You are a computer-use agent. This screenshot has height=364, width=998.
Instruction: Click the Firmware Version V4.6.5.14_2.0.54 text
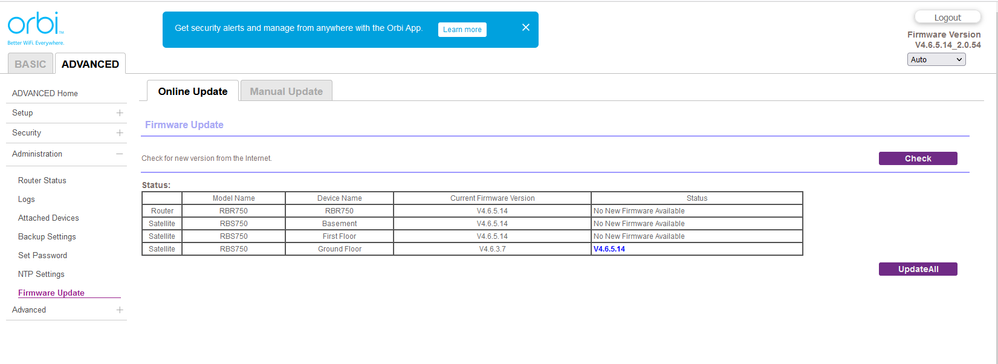pyautogui.click(x=944, y=40)
